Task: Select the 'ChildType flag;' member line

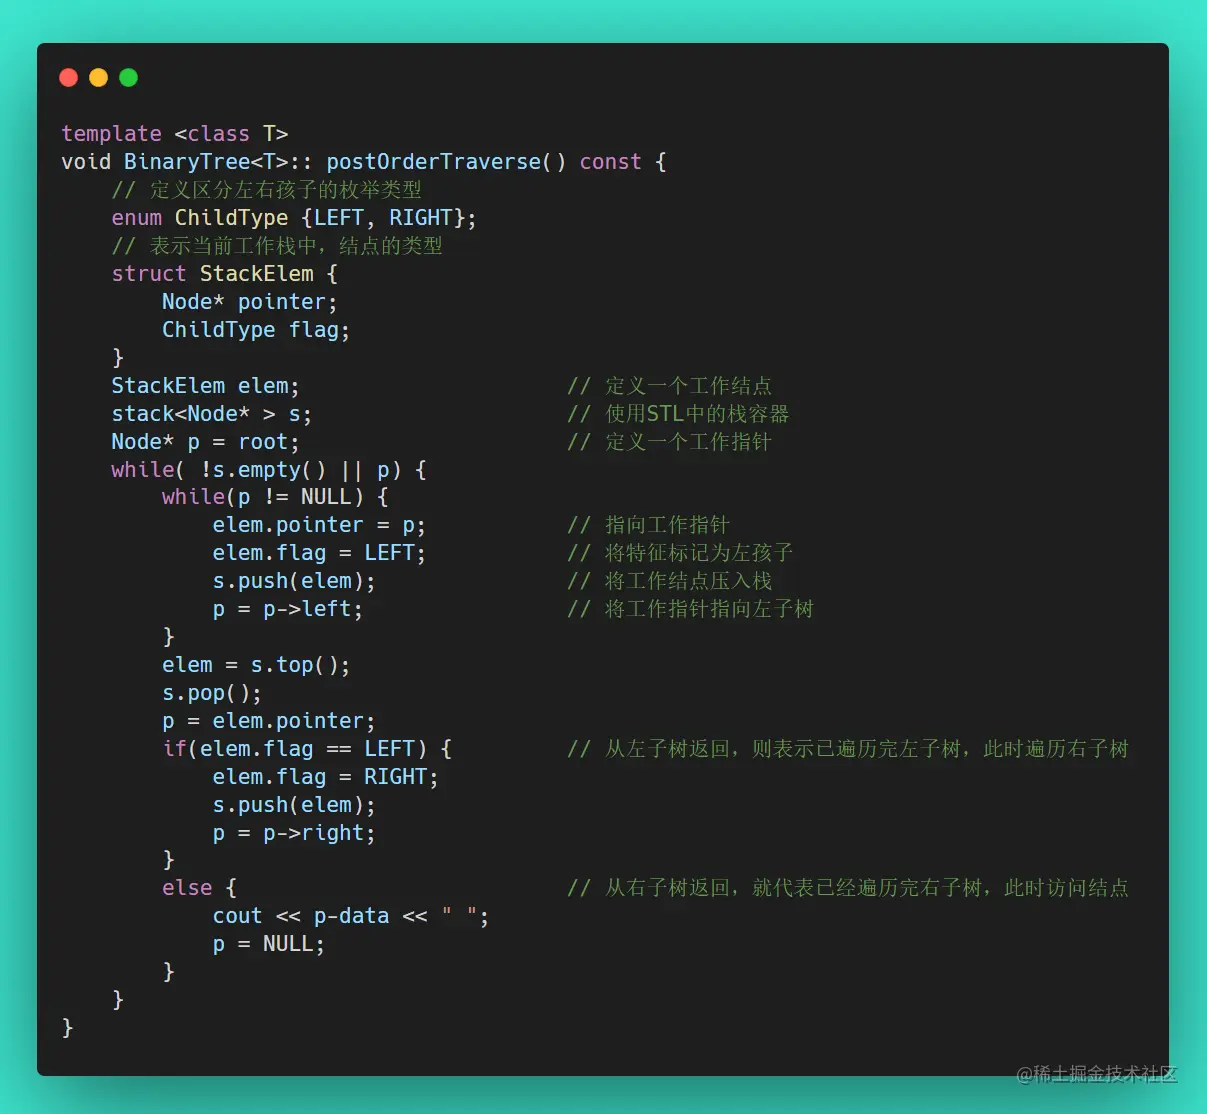Action: point(256,330)
